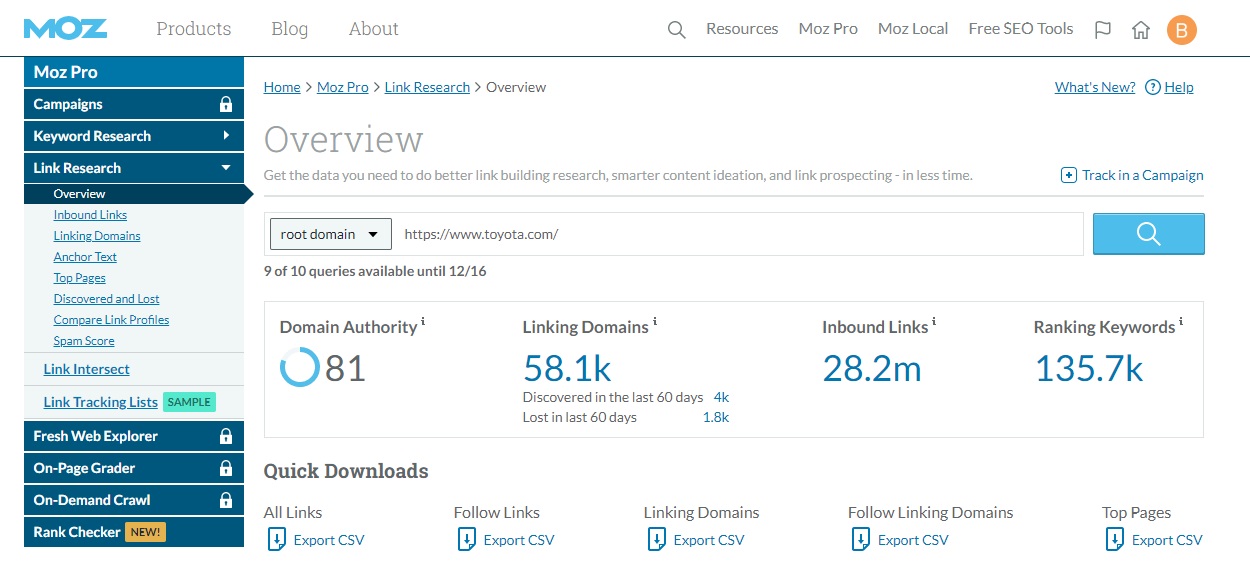This screenshot has width=1250, height=583.
Task: Collapse the Link Research section arrow
Action: tap(227, 168)
